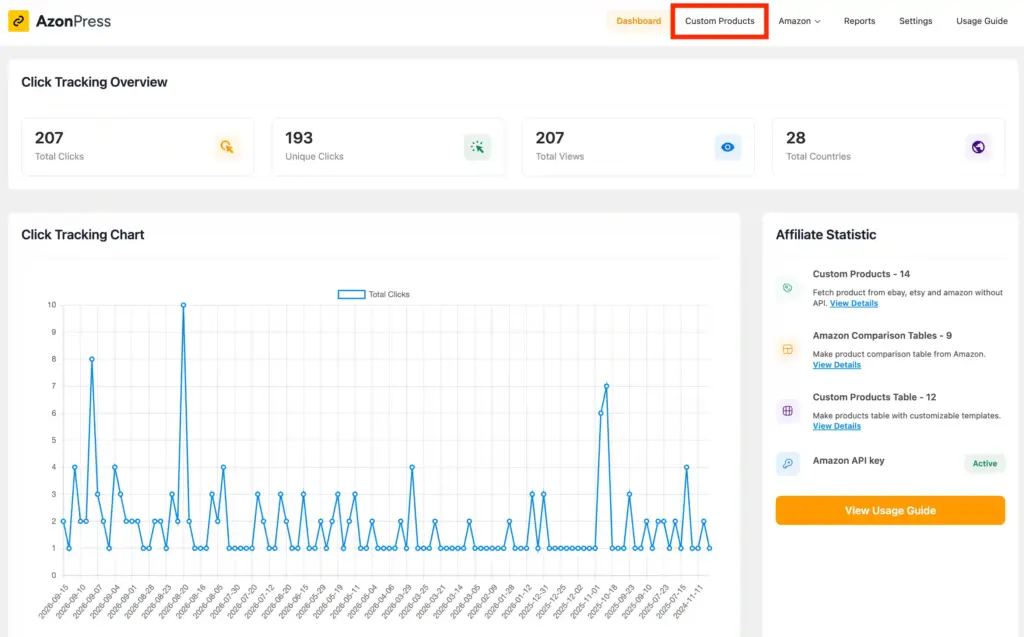Go to Custom Products menu item
Image resolution: width=1024 pixels, height=637 pixels.
[720, 21]
